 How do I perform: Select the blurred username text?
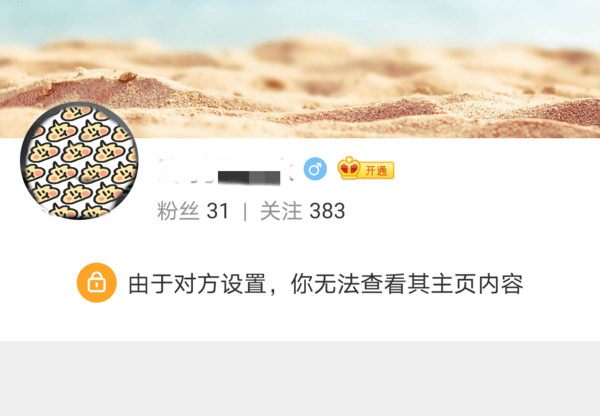226,170
